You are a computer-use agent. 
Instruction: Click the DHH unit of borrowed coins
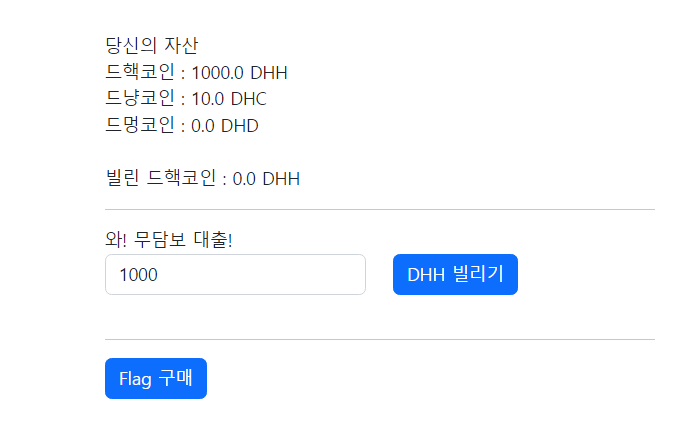coord(281,179)
